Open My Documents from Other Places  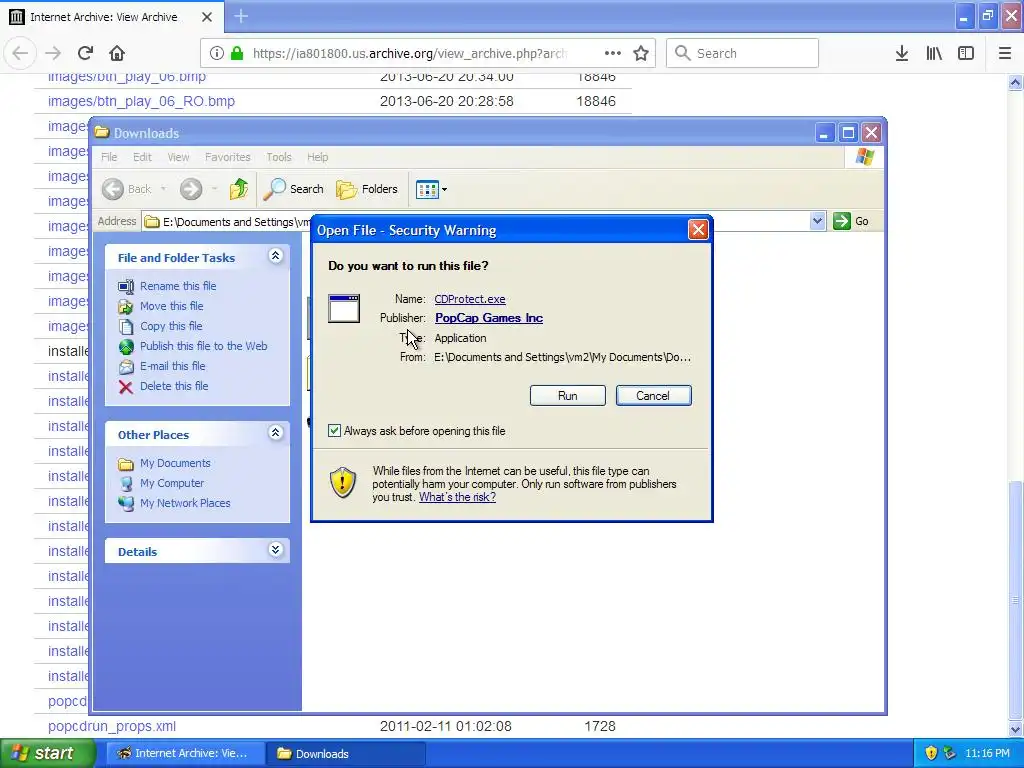pyautogui.click(x=175, y=463)
